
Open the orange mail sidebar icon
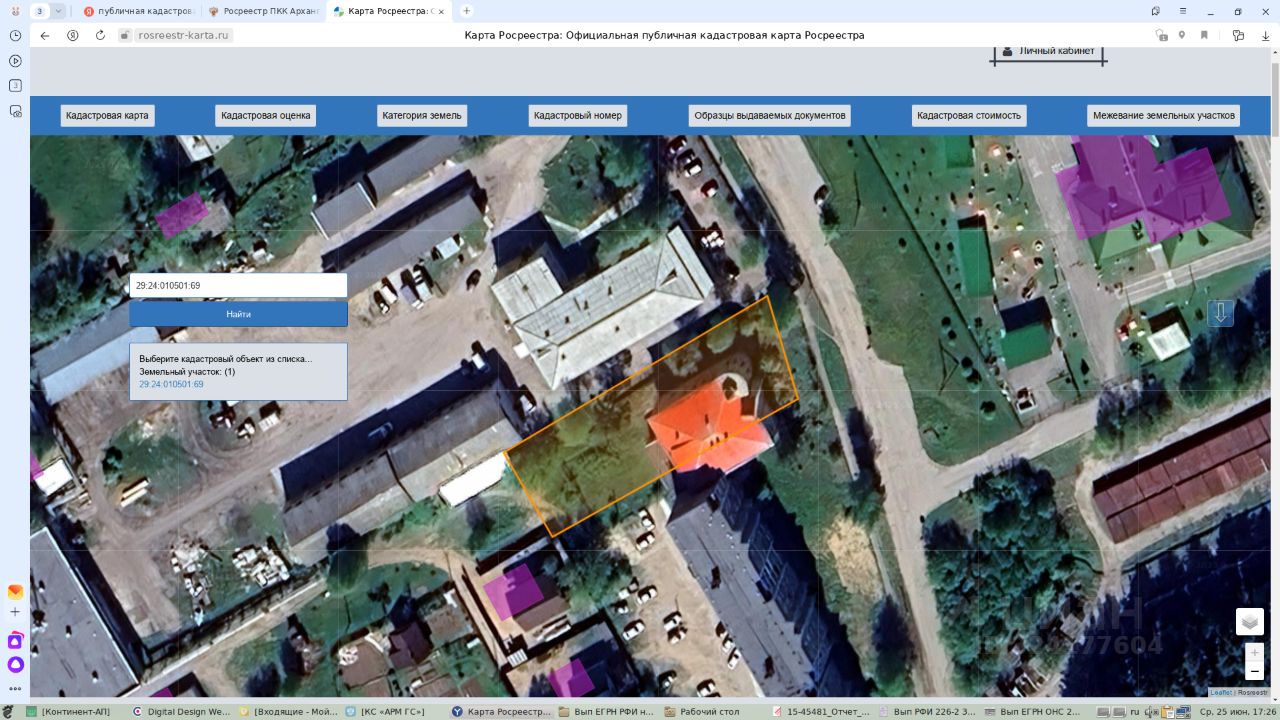click(15, 592)
